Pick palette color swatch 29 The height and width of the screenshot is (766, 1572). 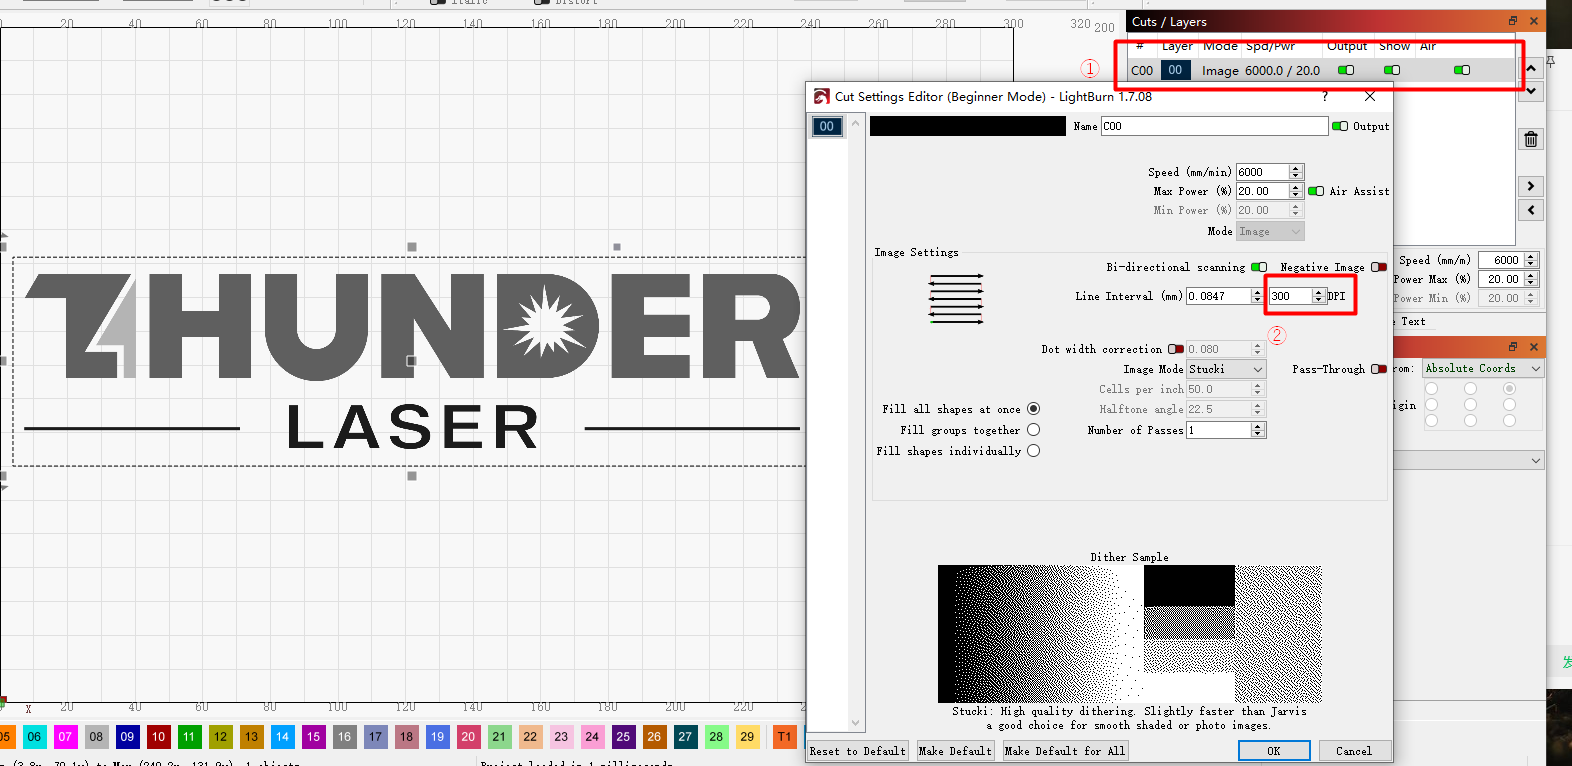(x=747, y=737)
